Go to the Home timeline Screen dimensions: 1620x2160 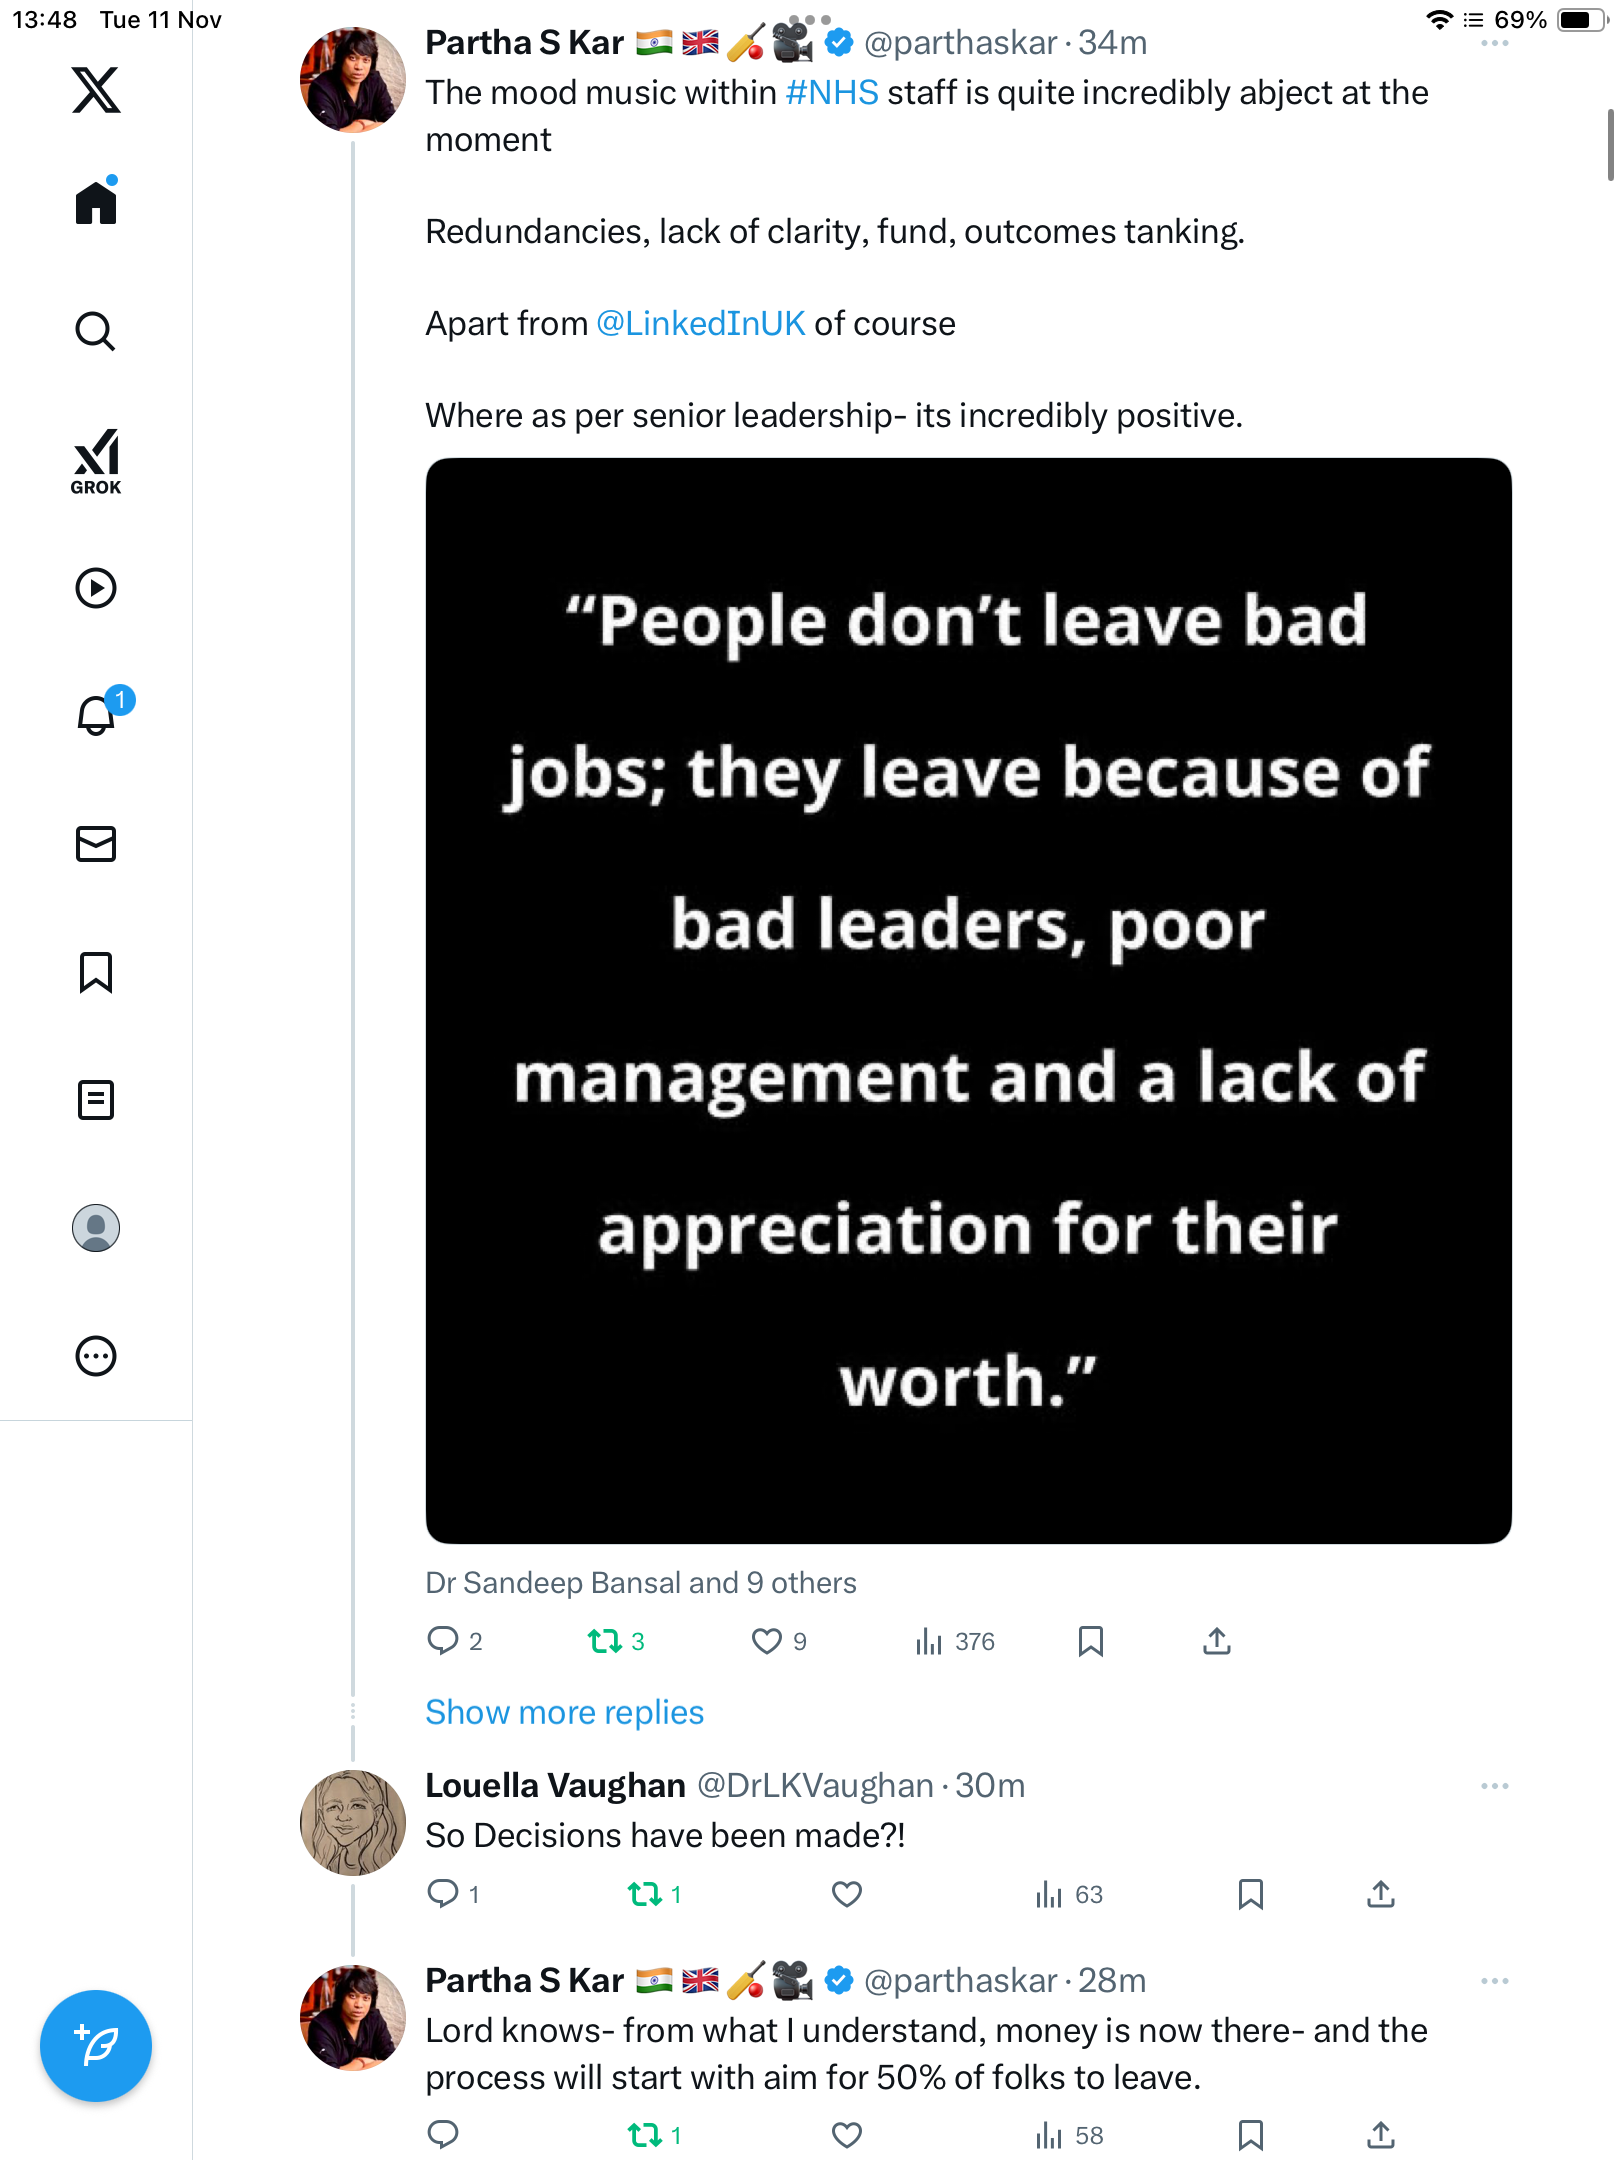click(x=96, y=204)
